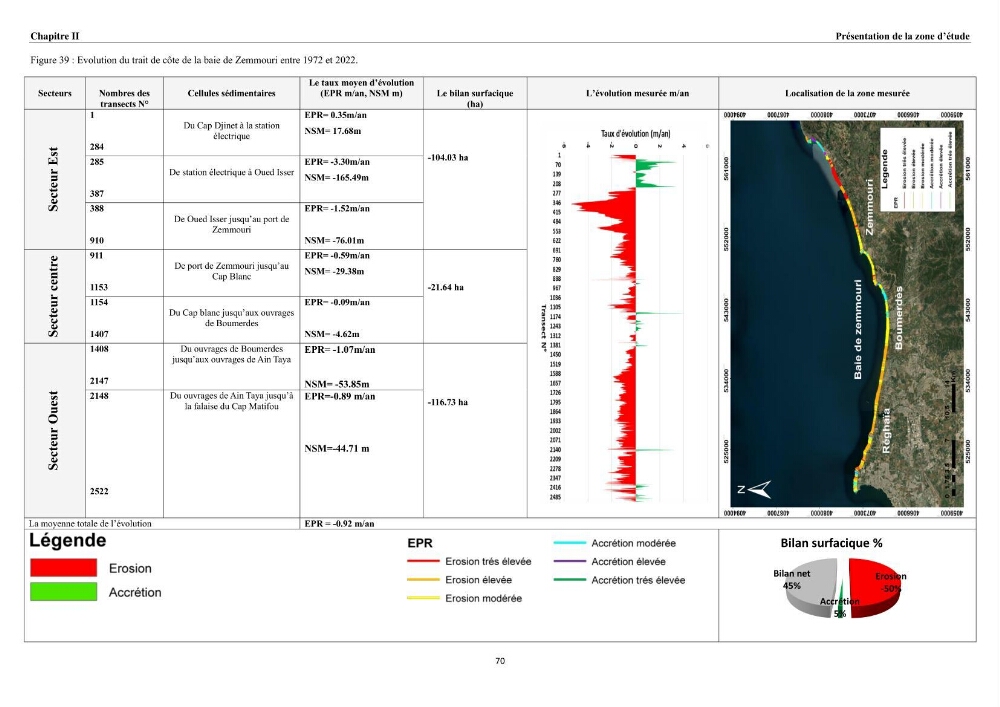Image resolution: width=1000 pixels, height=707 pixels.
Task: Click the '-104.03 ha' surface balance
Action: (x=448, y=157)
